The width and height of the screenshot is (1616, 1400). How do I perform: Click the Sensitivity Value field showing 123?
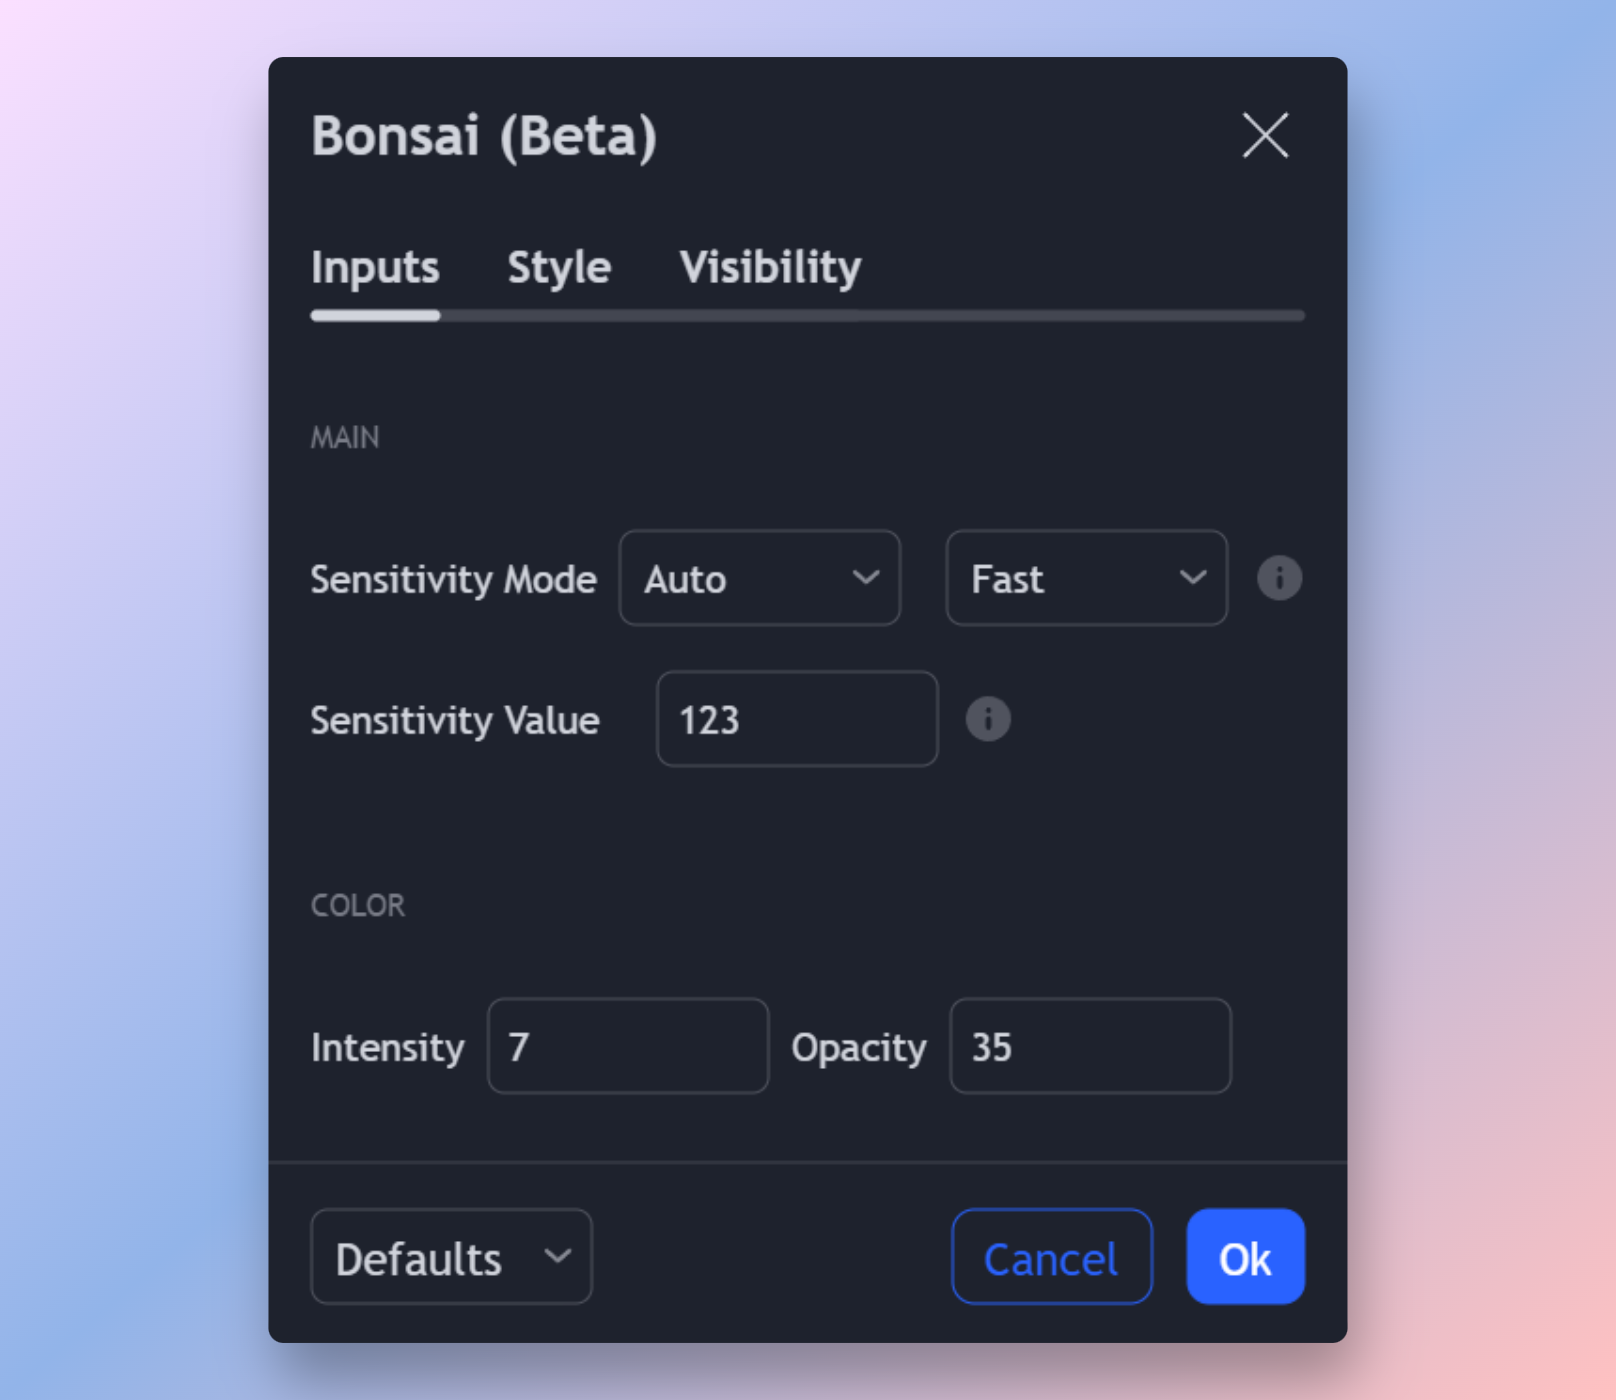tap(797, 719)
